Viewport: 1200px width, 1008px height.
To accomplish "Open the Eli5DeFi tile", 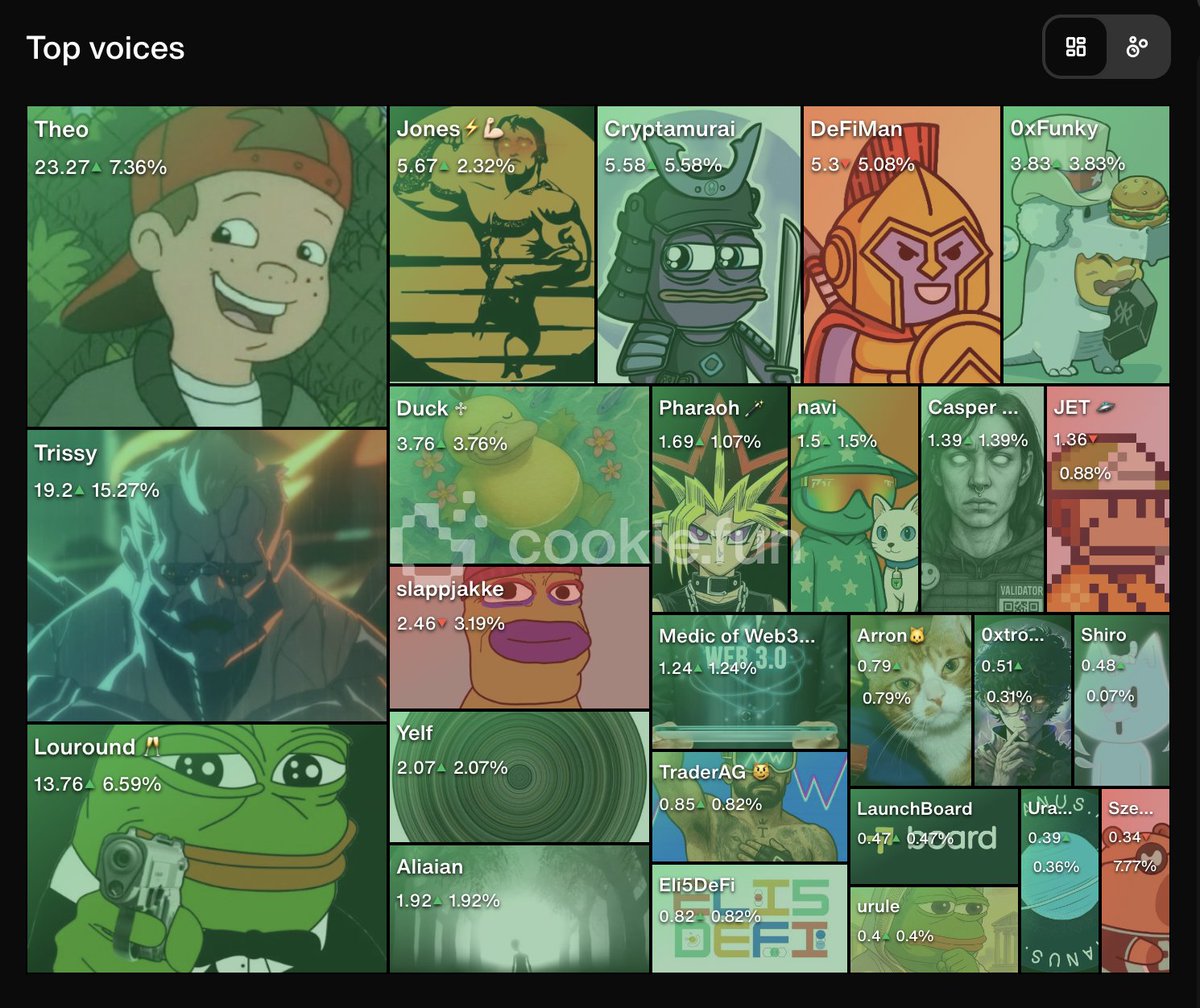I will 749,919.
